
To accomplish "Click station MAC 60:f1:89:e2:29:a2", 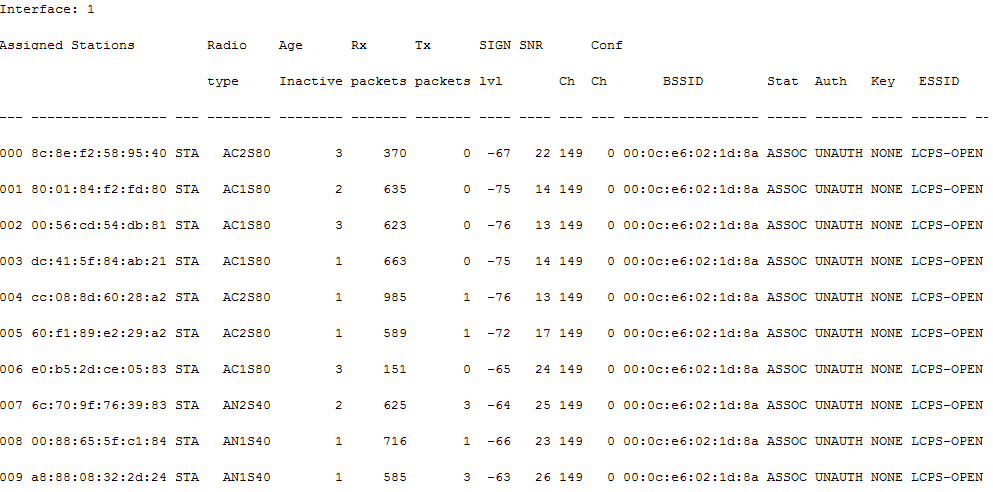I will click(x=99, y=333).
